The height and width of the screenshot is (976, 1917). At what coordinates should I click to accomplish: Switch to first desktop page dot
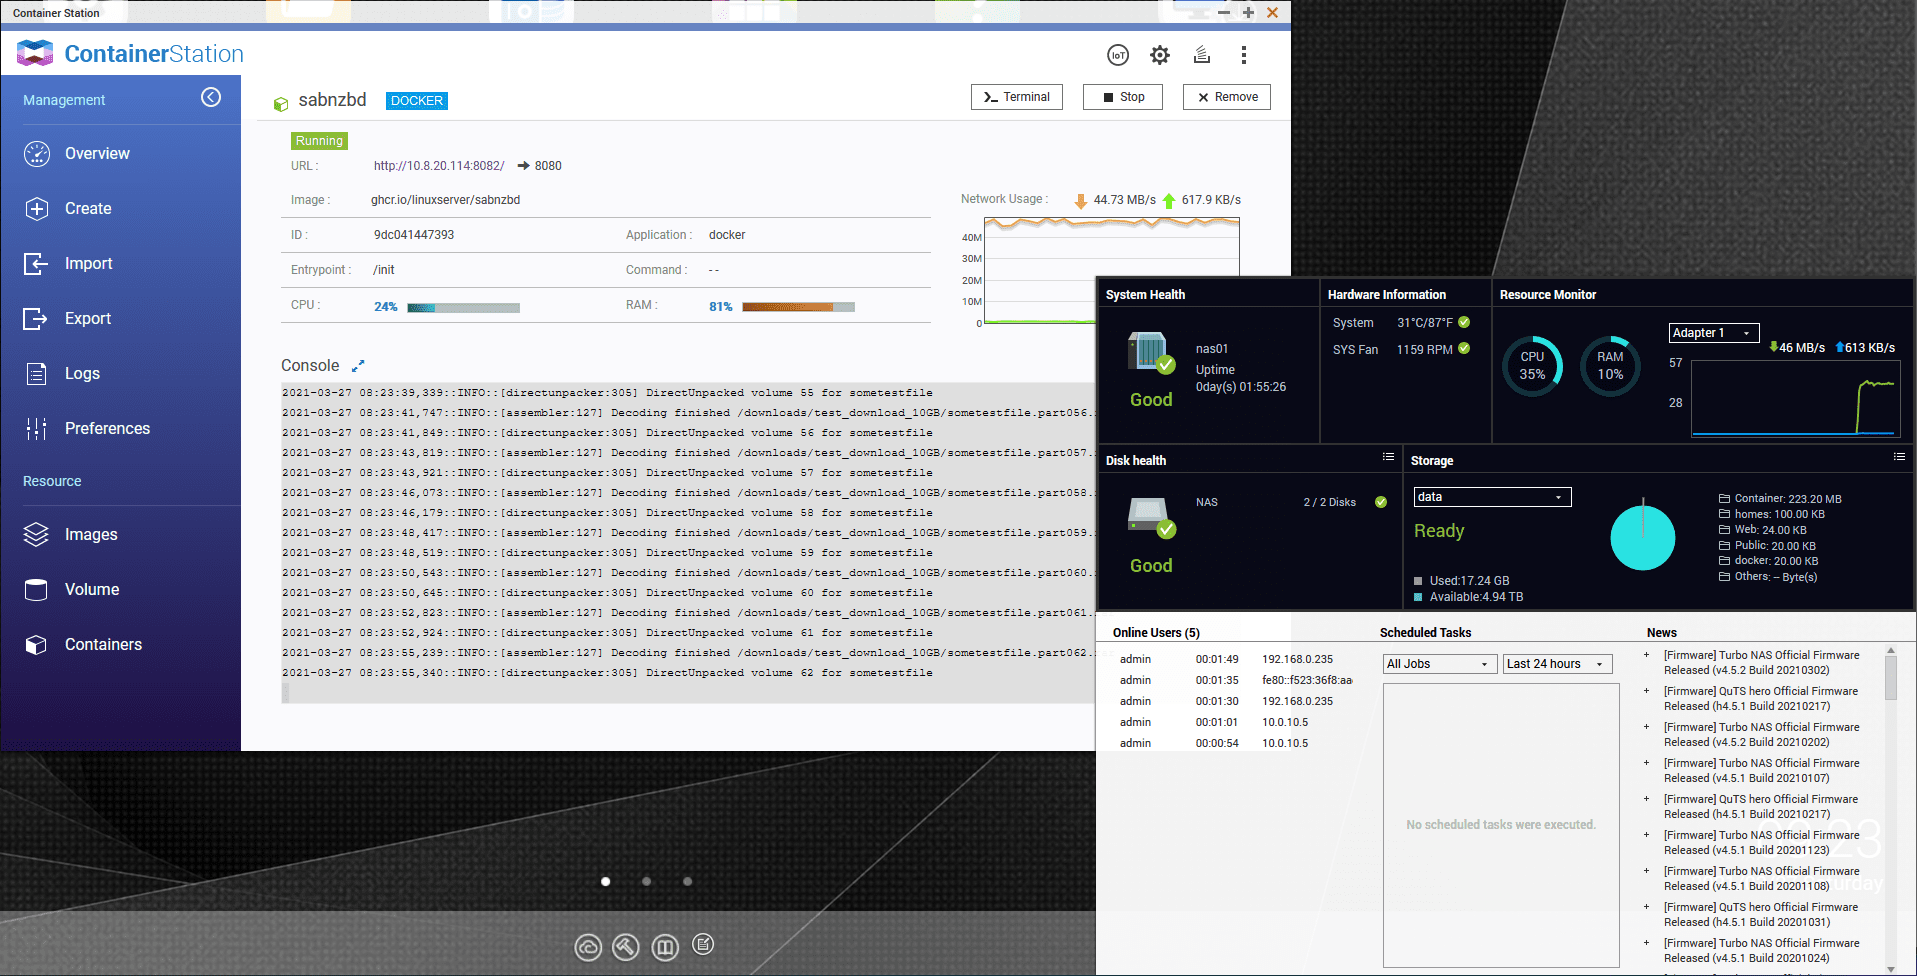tap(605, 881)
